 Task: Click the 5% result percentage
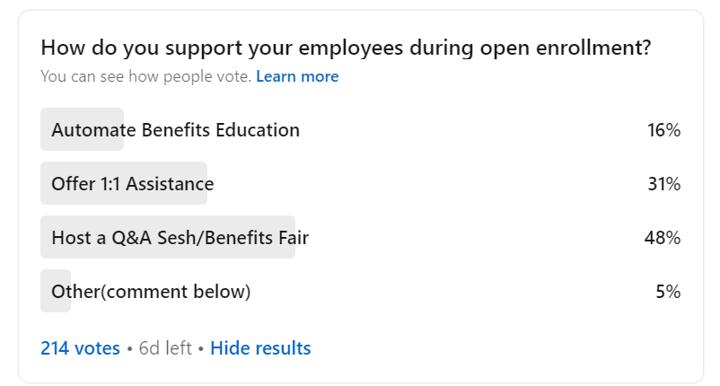click(668, 291)
